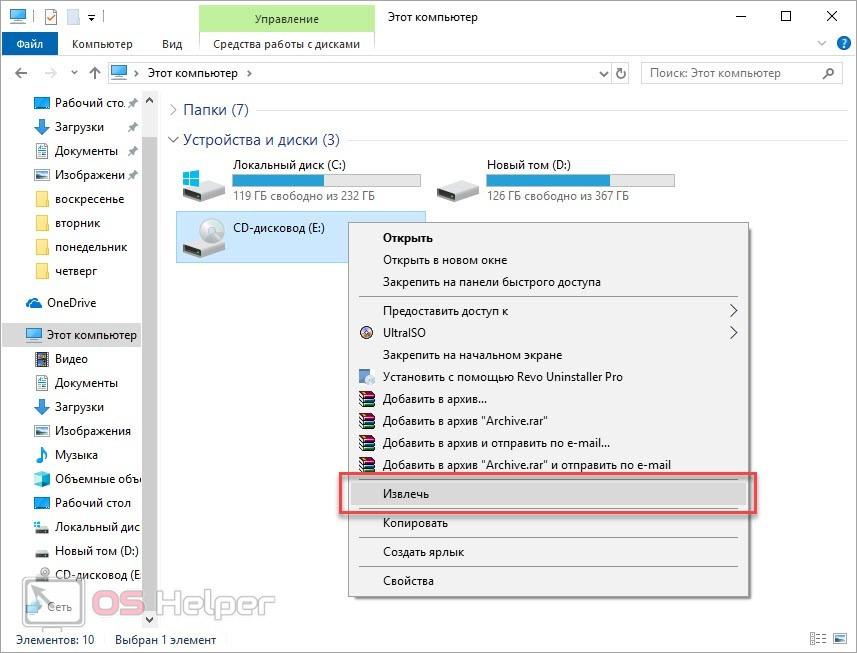Image resolution: width=857 pixels, height=653 pixels.
Task: Click the Properties quick access toolbar icon
Action: [x=50, y=17]
